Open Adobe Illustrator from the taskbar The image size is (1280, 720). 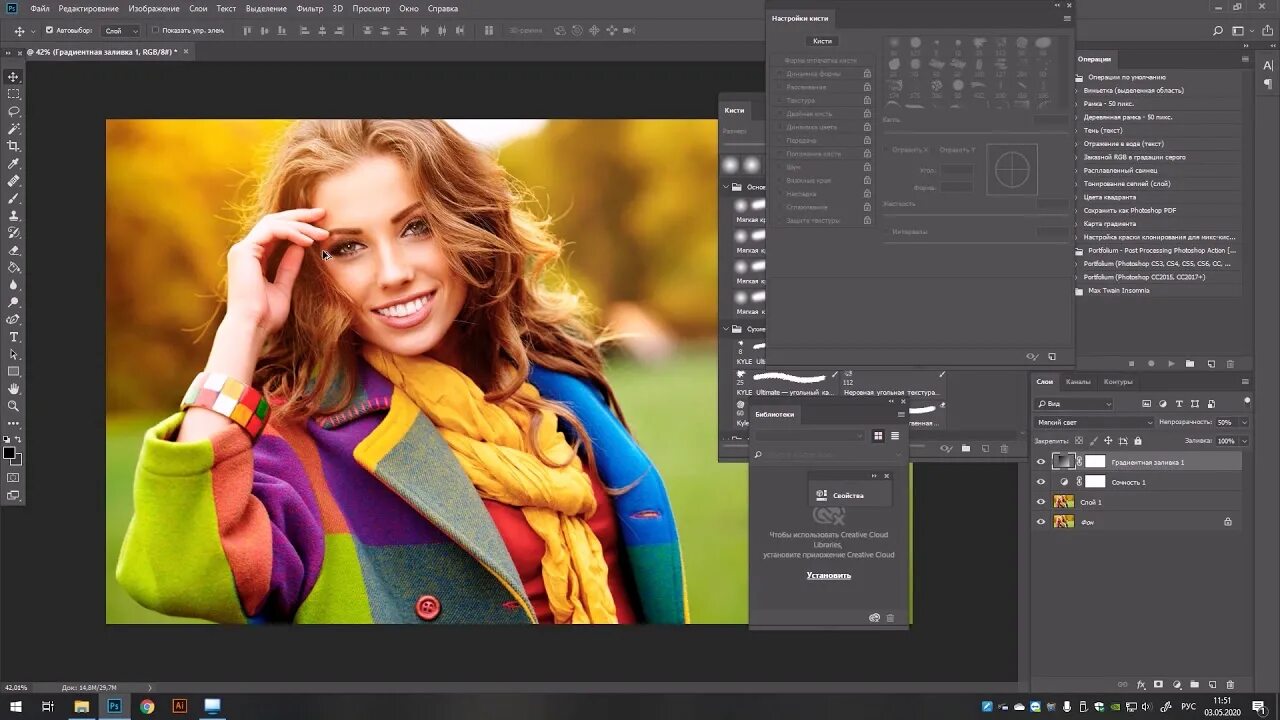(180, 706)
